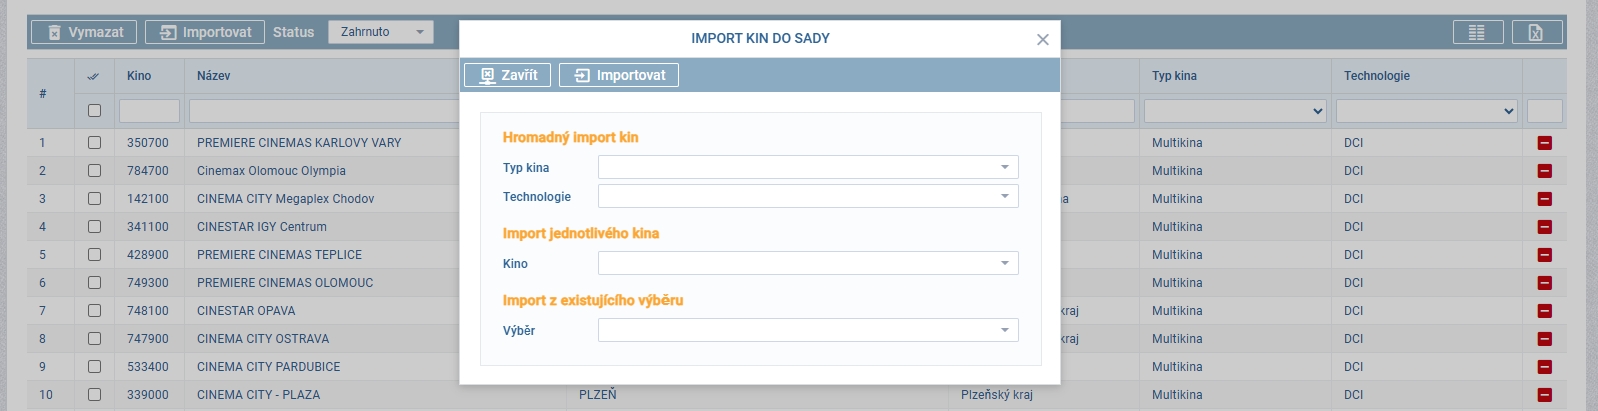Click the Vymazat button in main toolbar
The height and width of the screenshot is (411, 1598).
point(85,32)
